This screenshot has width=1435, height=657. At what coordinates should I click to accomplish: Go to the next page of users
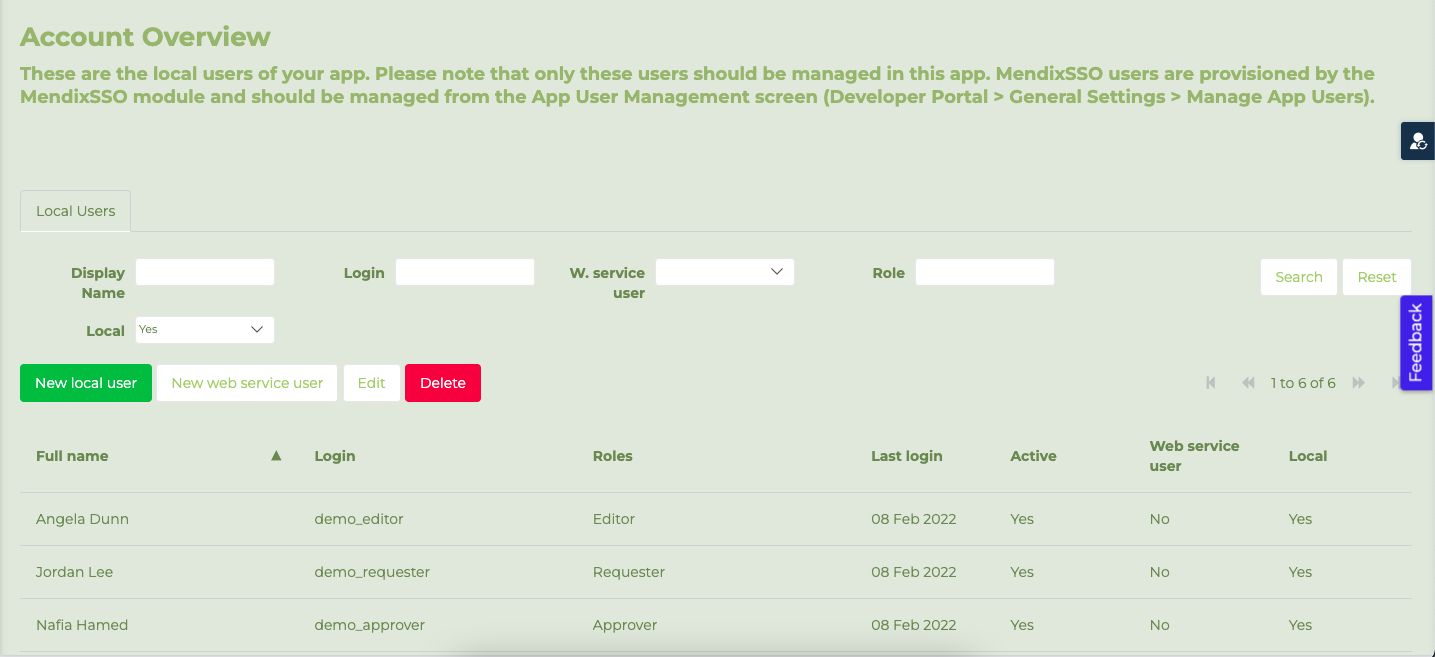tap(1358, 382)
